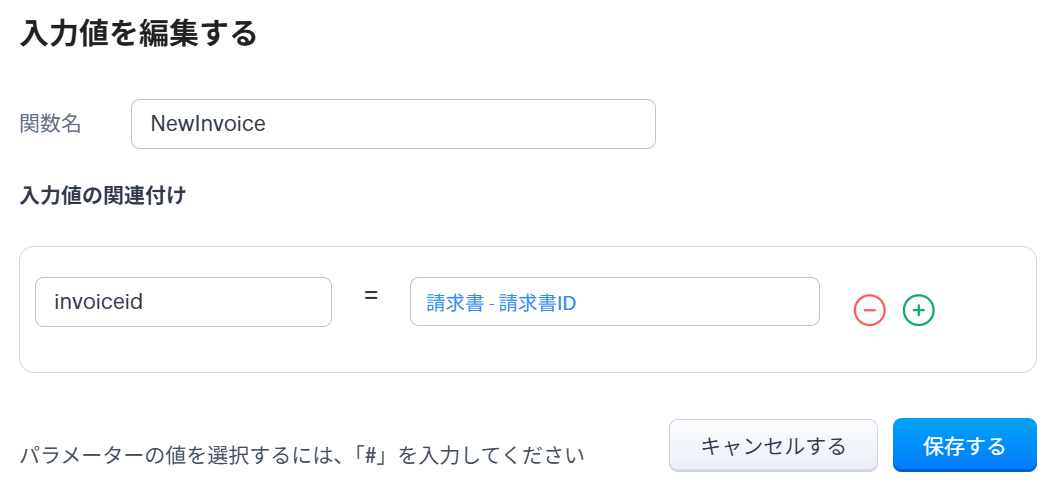
Task: Select the 請求書 - 請求書ID value field
Action: pos(614,302)
